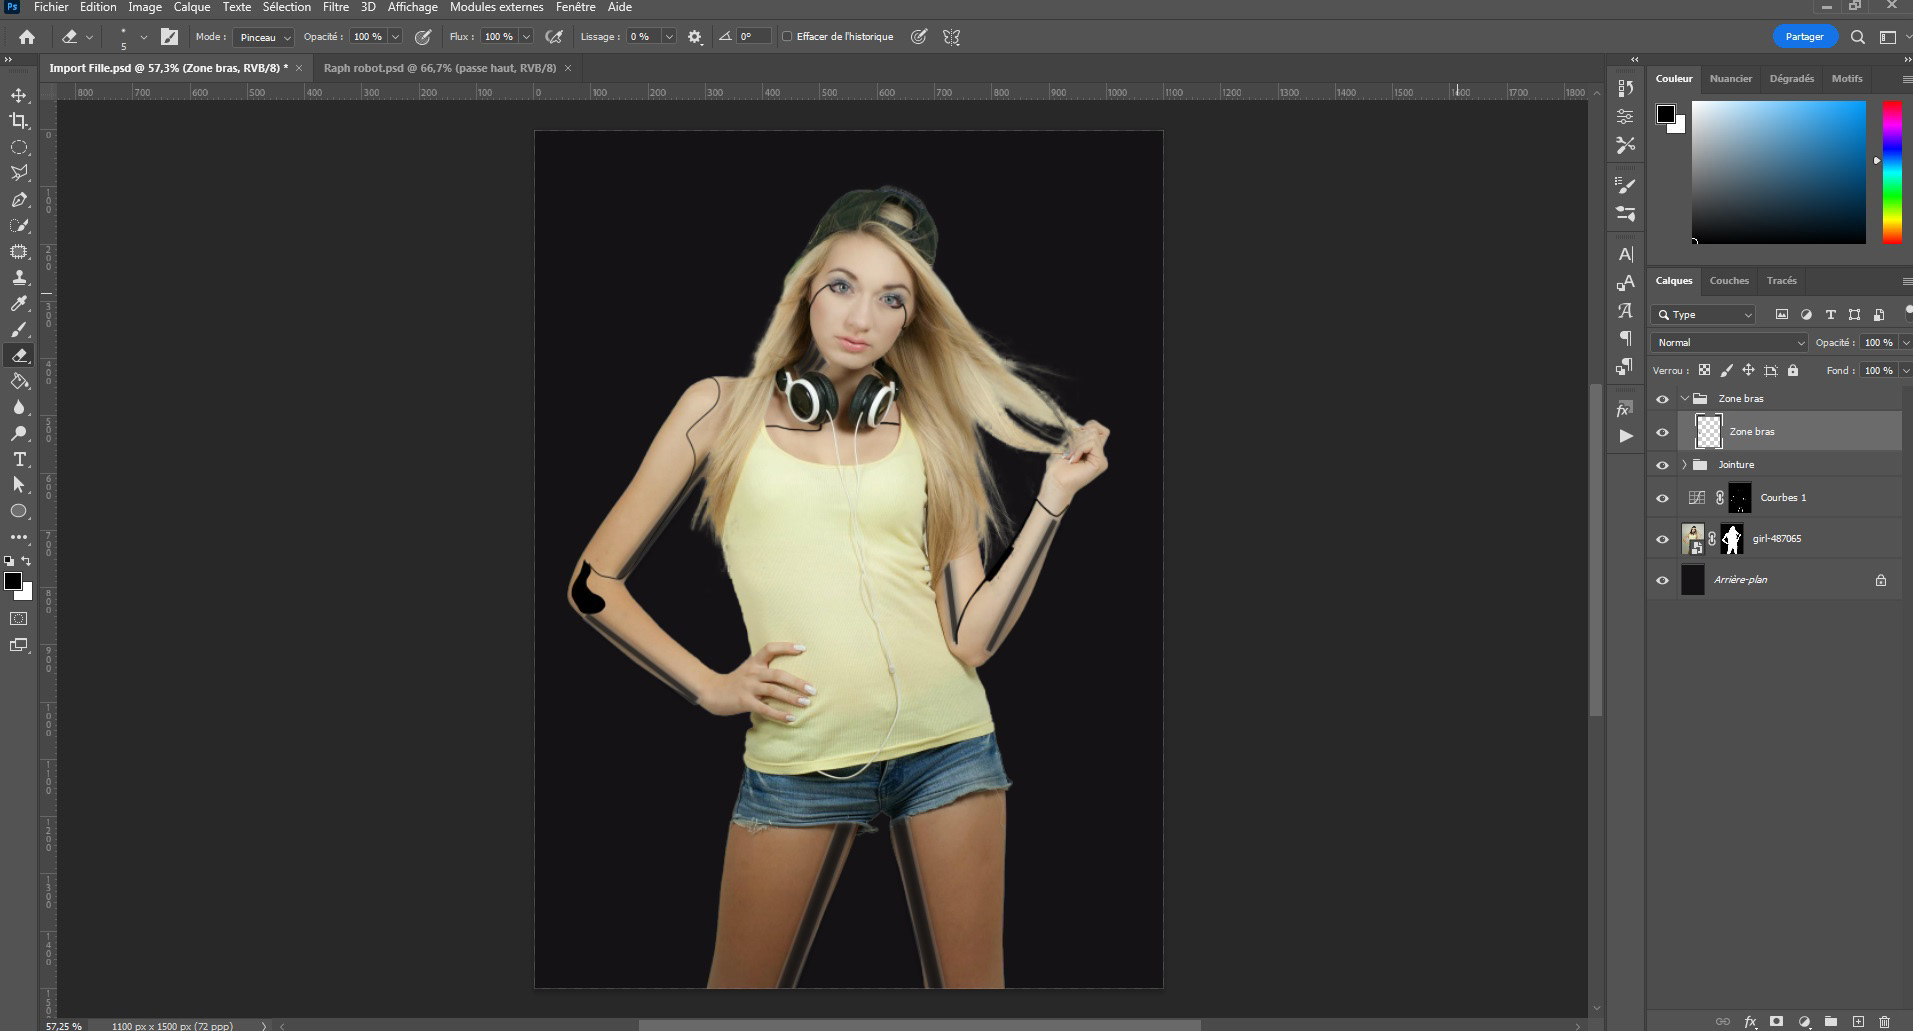This screenshot has height=1031, width=1913.
Task: Select the Crop tool
Action: [x=19, y=121]
